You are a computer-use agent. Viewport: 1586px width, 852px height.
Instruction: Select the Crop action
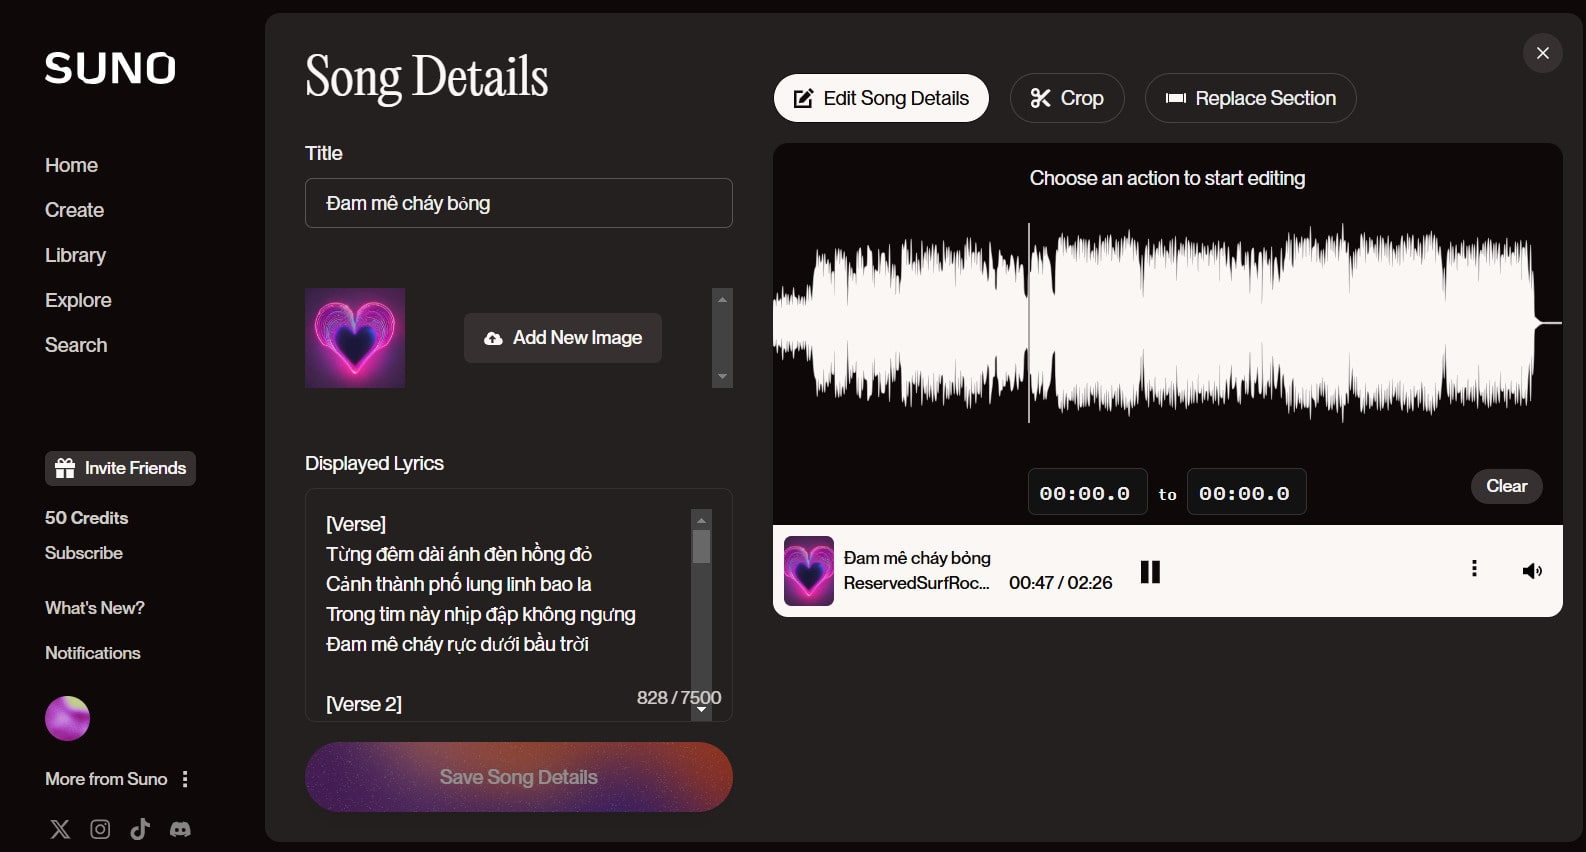(1067, 98)
